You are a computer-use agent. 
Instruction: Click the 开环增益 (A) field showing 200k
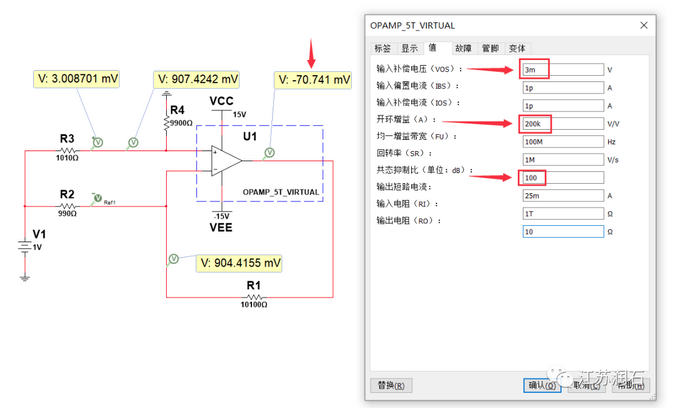coord(562,123)
